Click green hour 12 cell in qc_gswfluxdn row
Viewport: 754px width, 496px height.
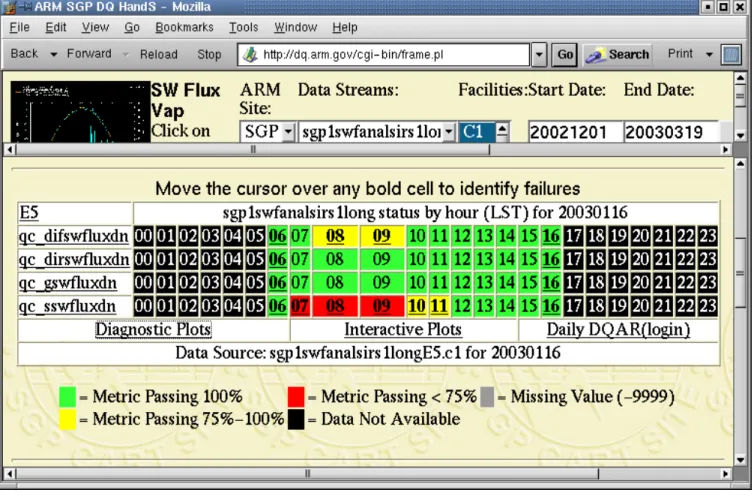point(462,282)
